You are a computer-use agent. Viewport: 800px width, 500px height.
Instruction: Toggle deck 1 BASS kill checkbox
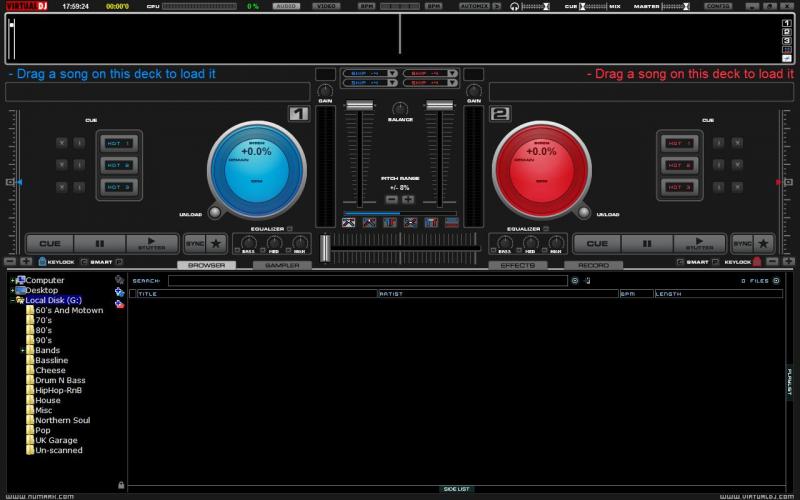237,251
